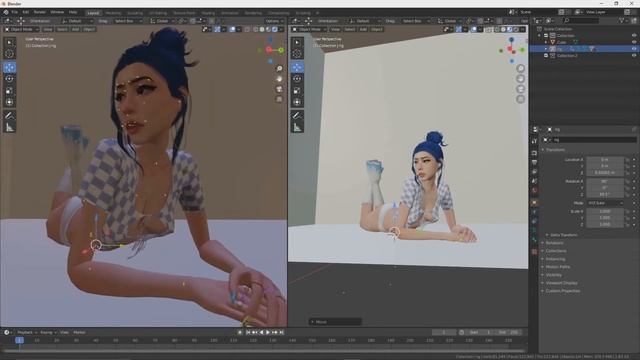640x360 pixels.
Task: Switch right viewport to rendered shading
Action: pos(516,29)
